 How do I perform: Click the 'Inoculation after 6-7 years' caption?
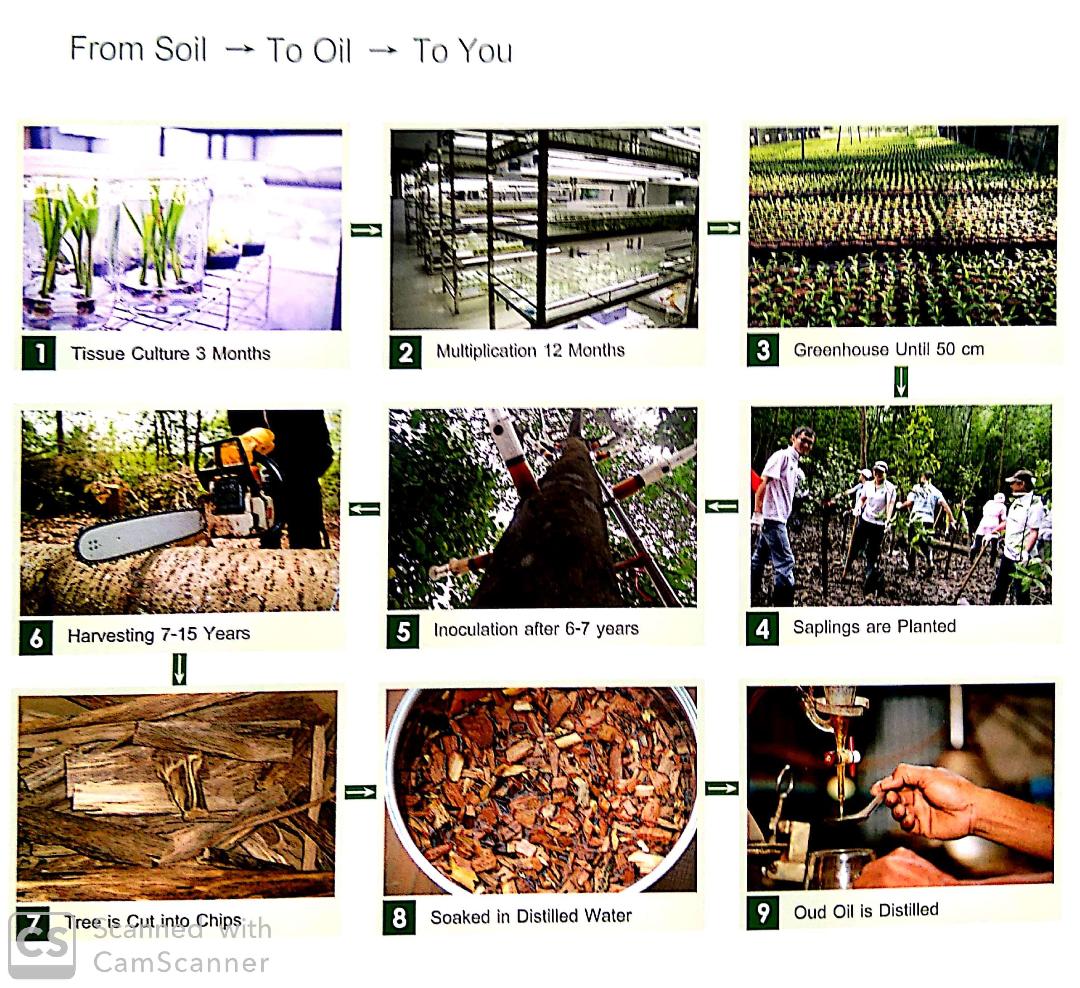click(x=536, y=629)
